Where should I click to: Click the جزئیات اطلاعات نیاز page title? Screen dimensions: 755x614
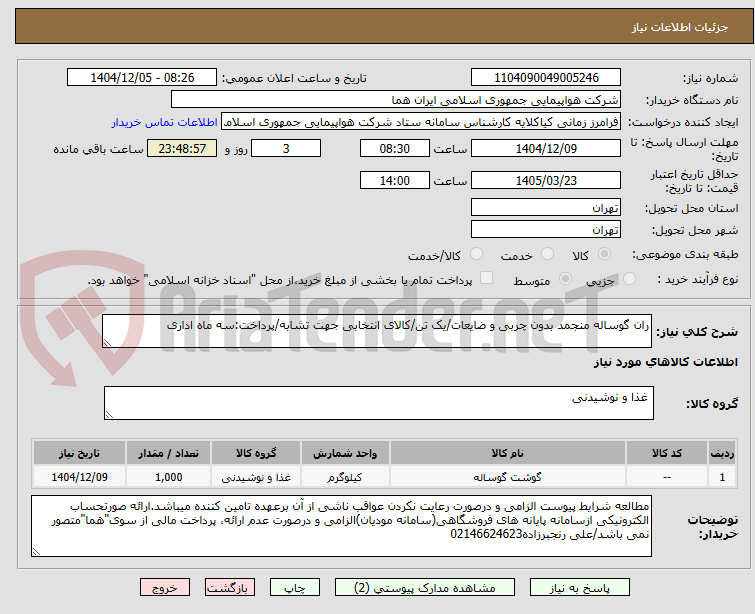tap(680, 27)
